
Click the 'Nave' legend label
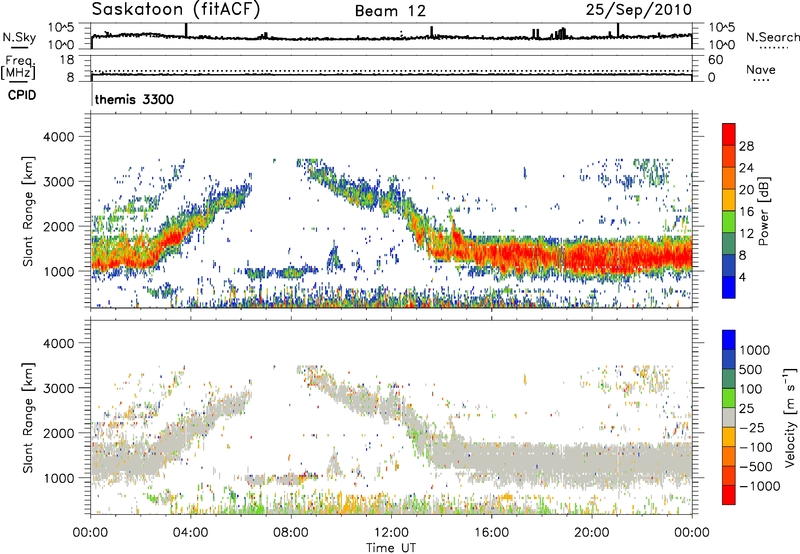tap(760, 69)
